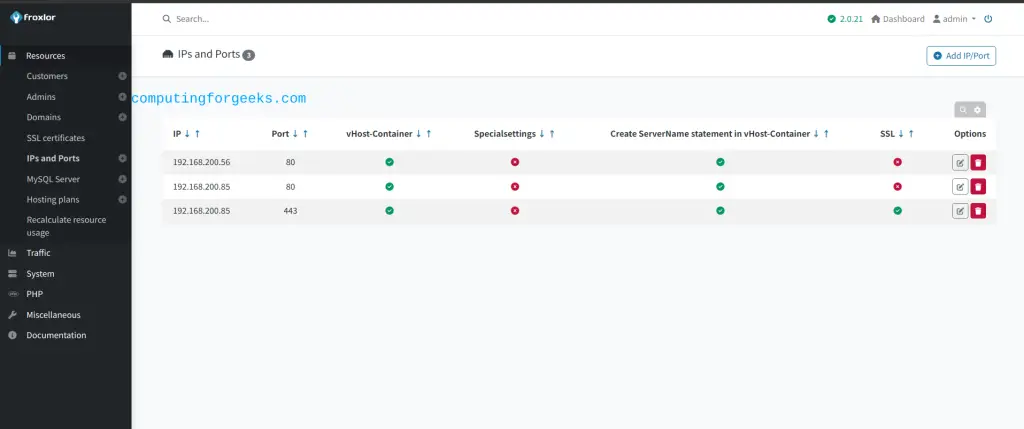Edit the 192.168.200.85 port 80 entry

click(x=960, y=187)
